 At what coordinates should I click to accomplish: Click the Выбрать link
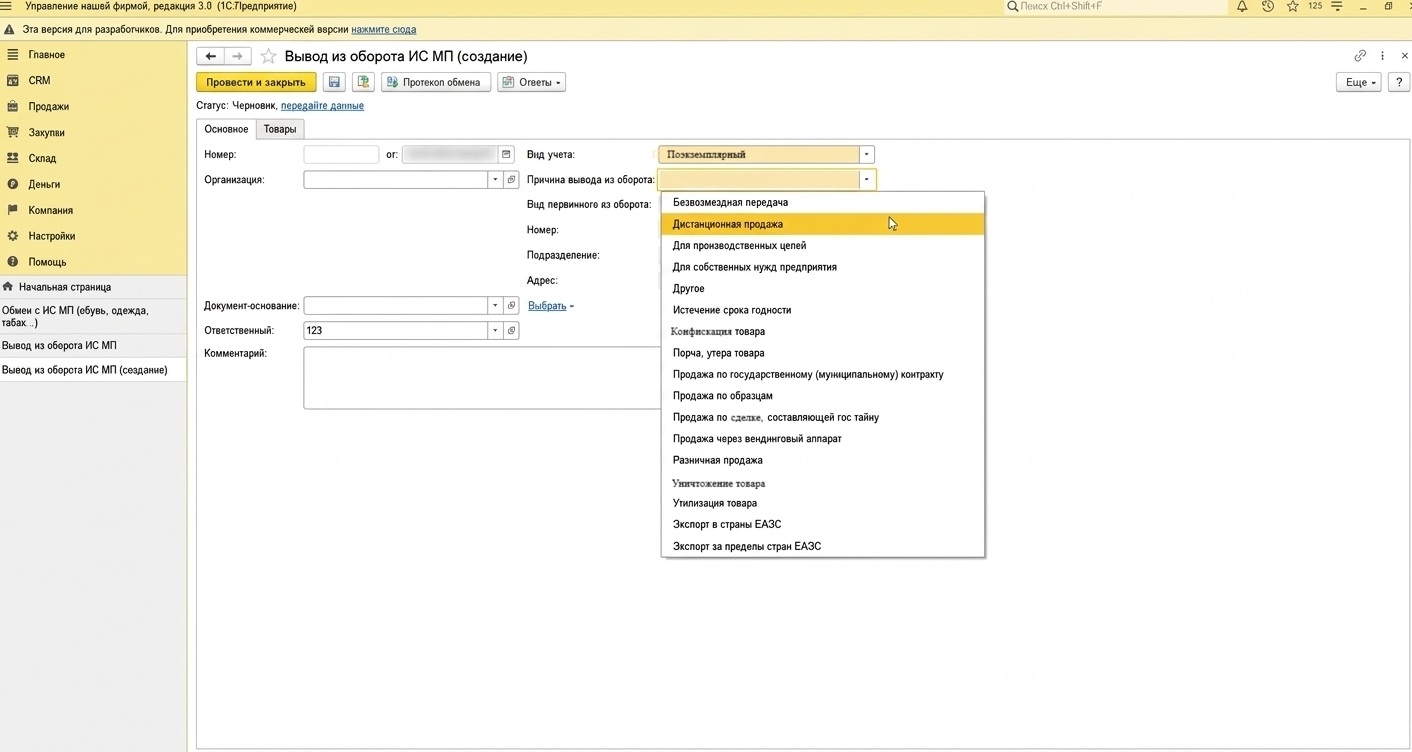pos(547,306)
